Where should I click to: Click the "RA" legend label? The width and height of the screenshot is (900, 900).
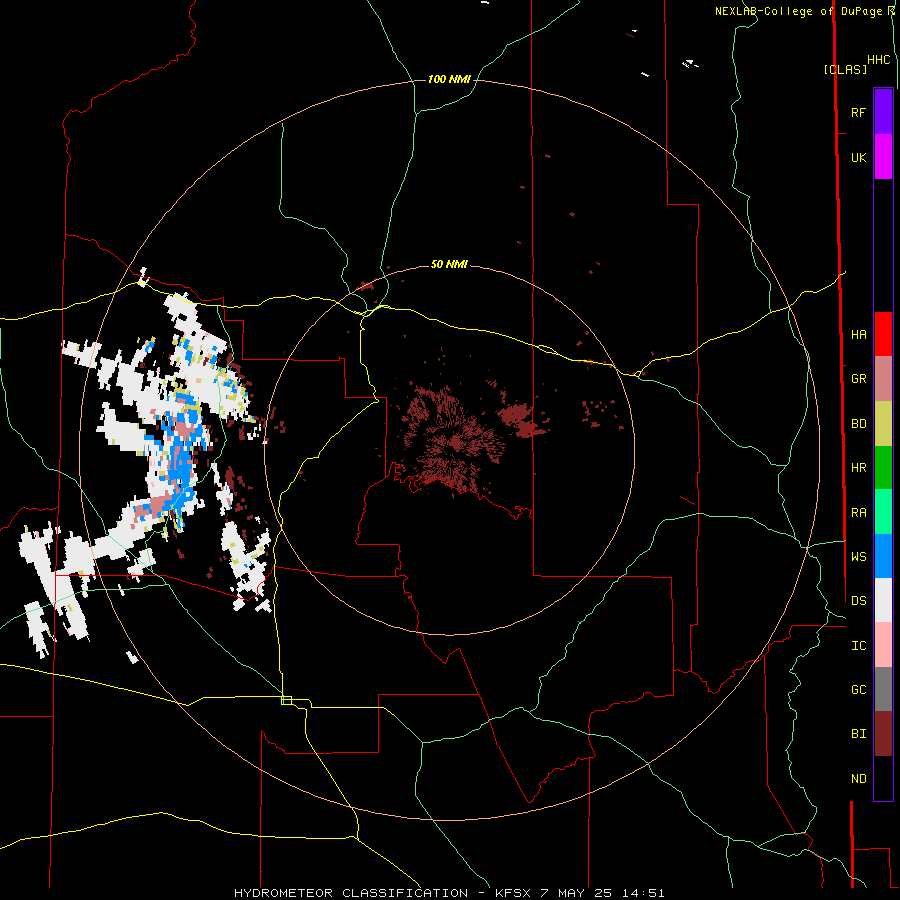coord(858,513)
